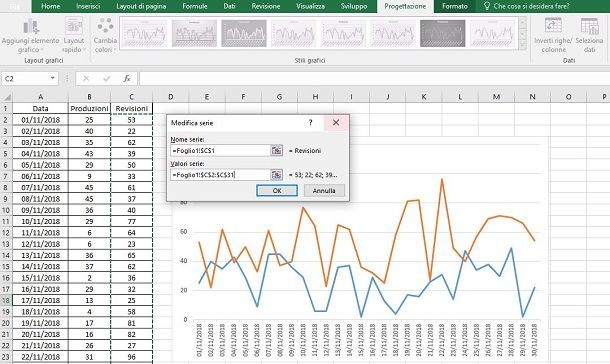Select Revisioni value 77
This screenshot has height=364, width=610.
131,221
